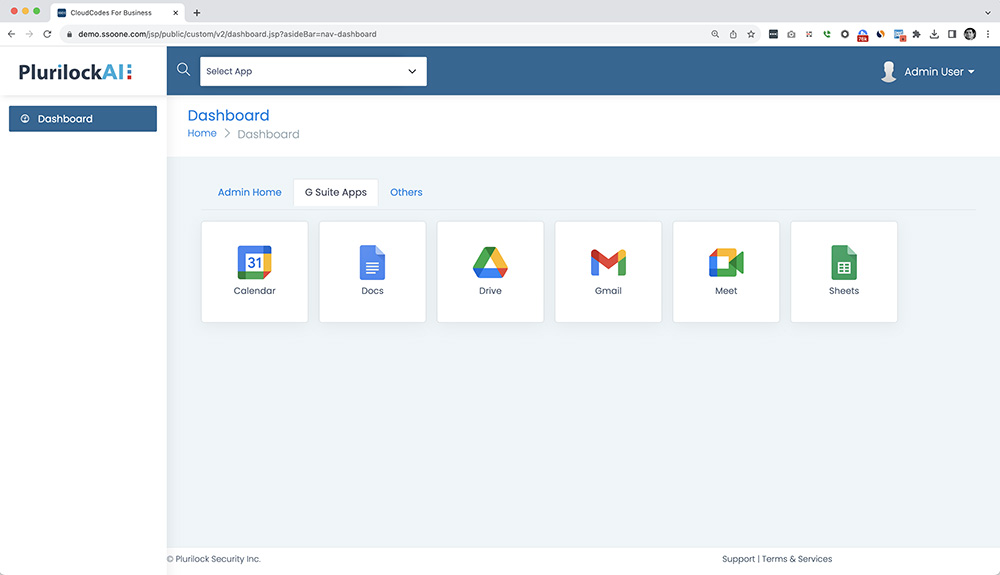
Task: Toggle the browser side panel icon
Action: [x=952, y=34]
